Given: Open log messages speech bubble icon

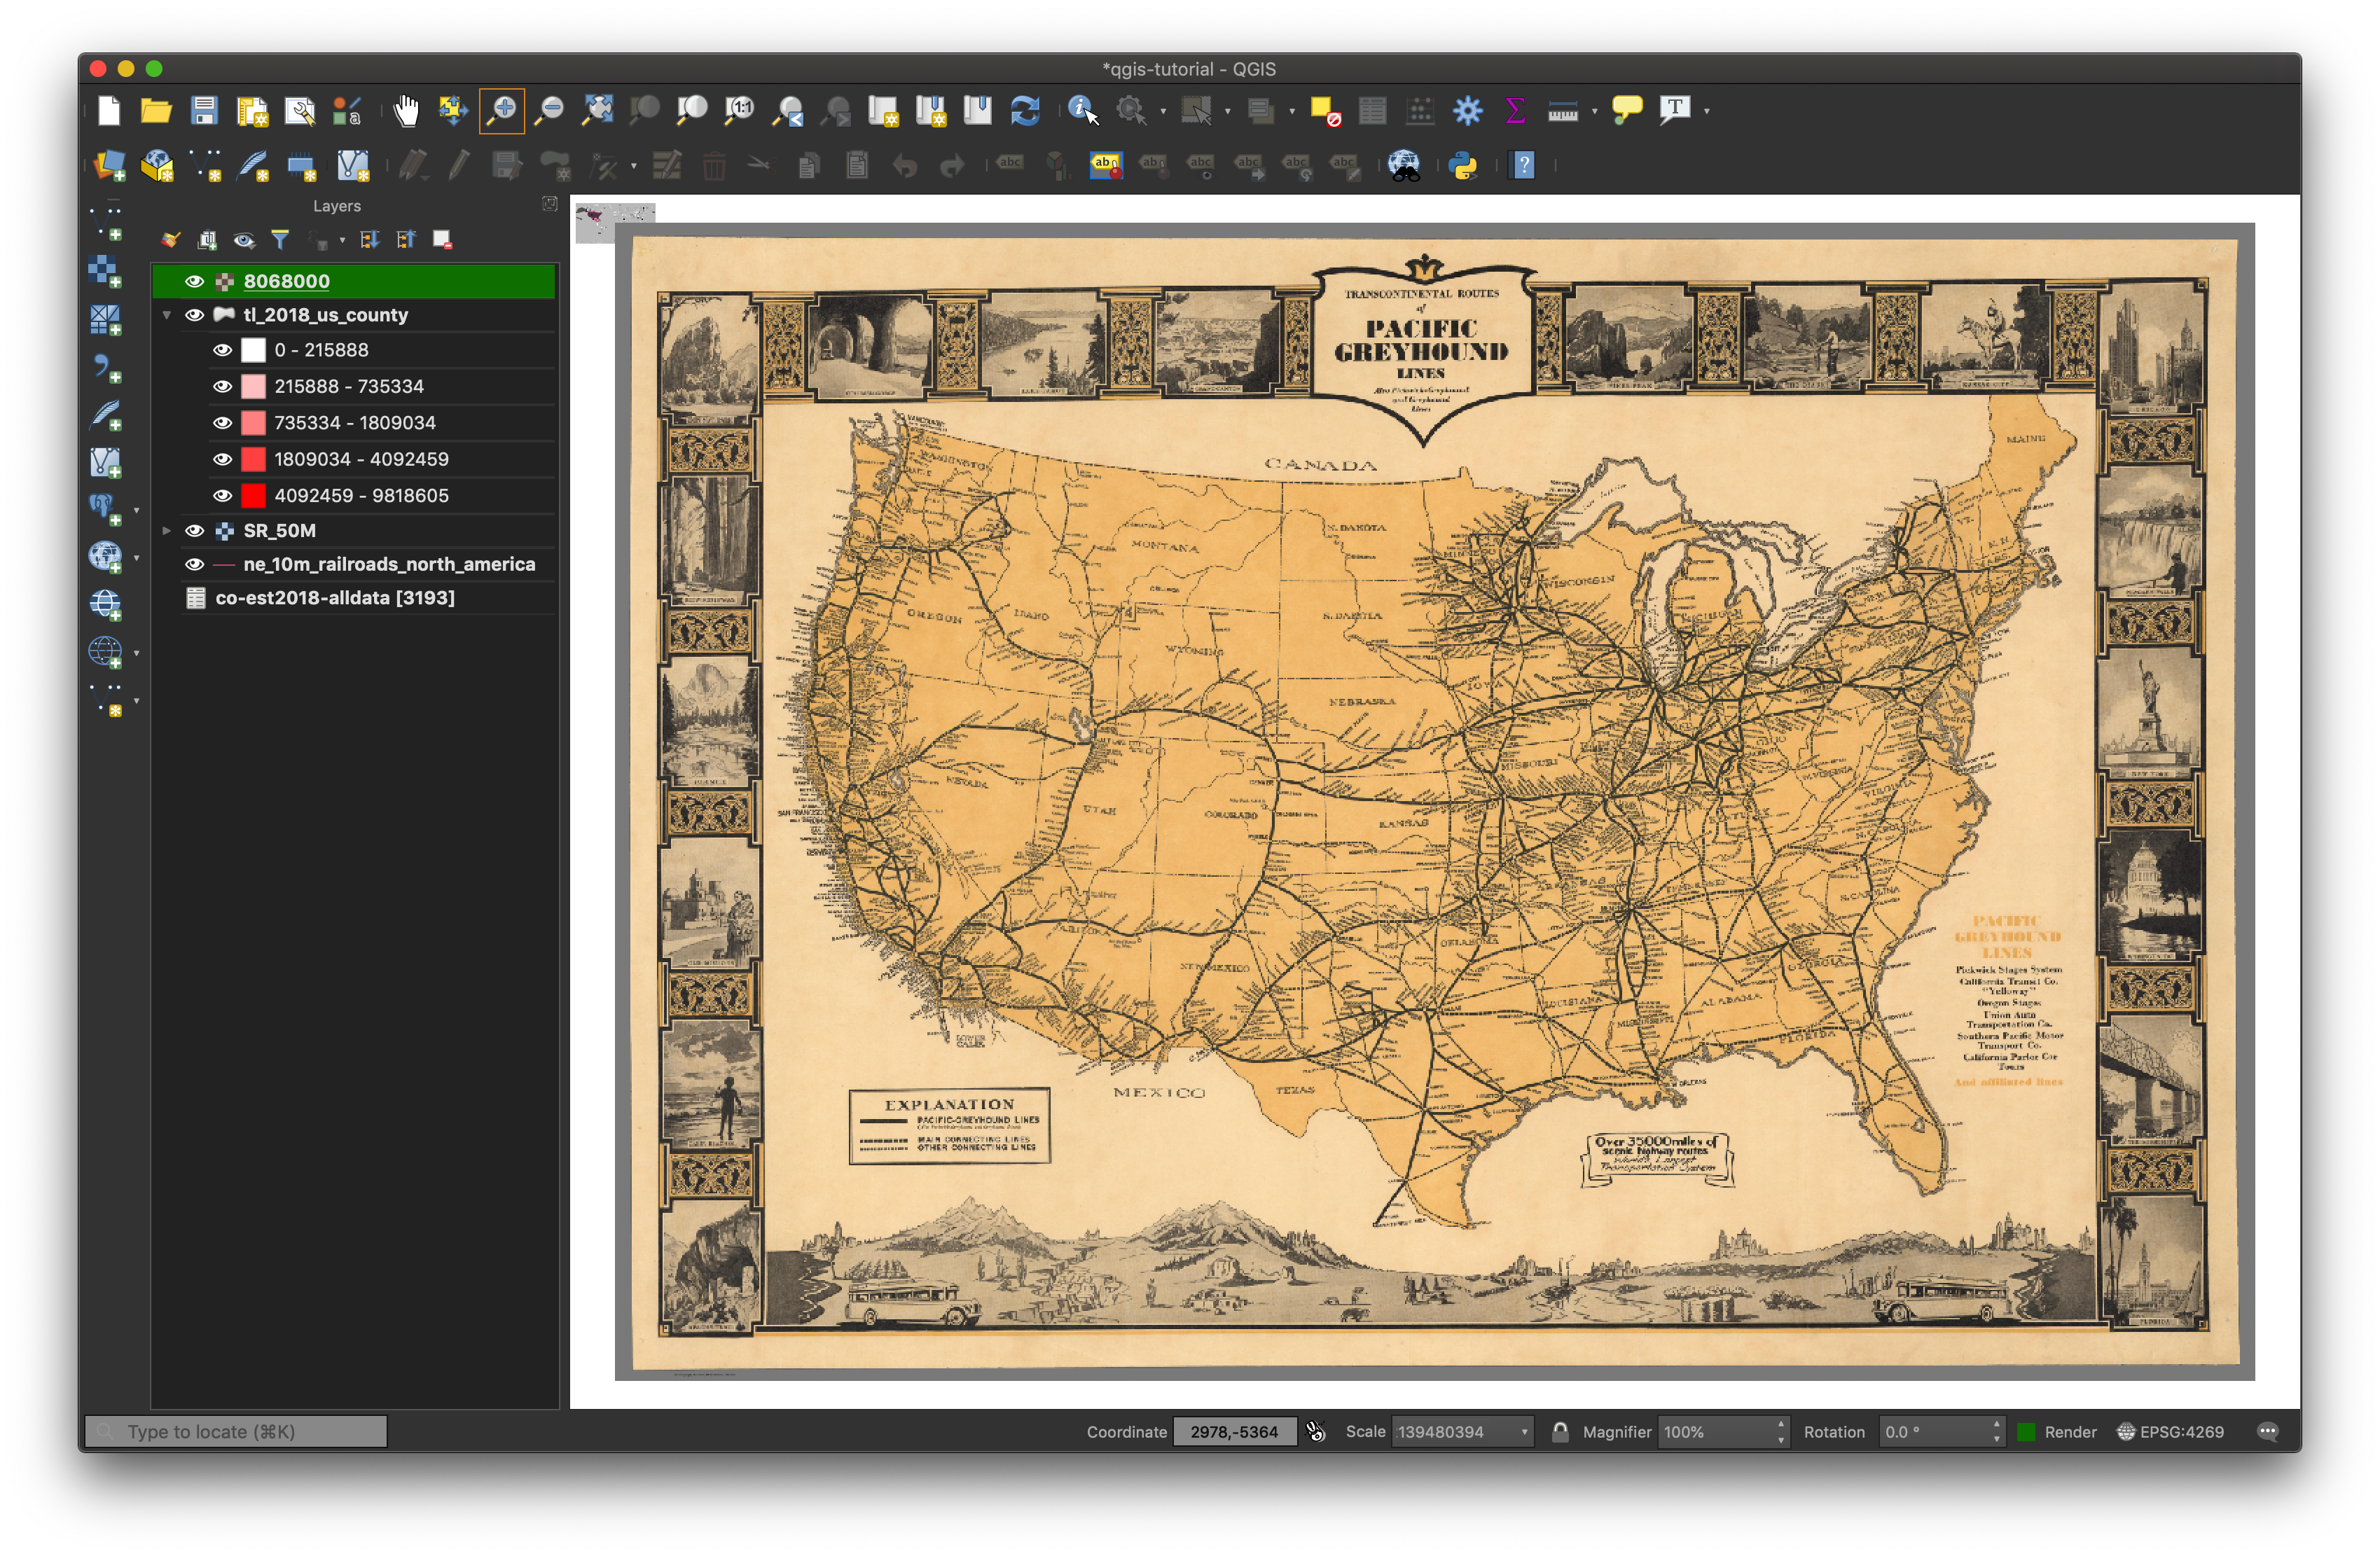Looking at the screenshot, I should 2267,1432.
